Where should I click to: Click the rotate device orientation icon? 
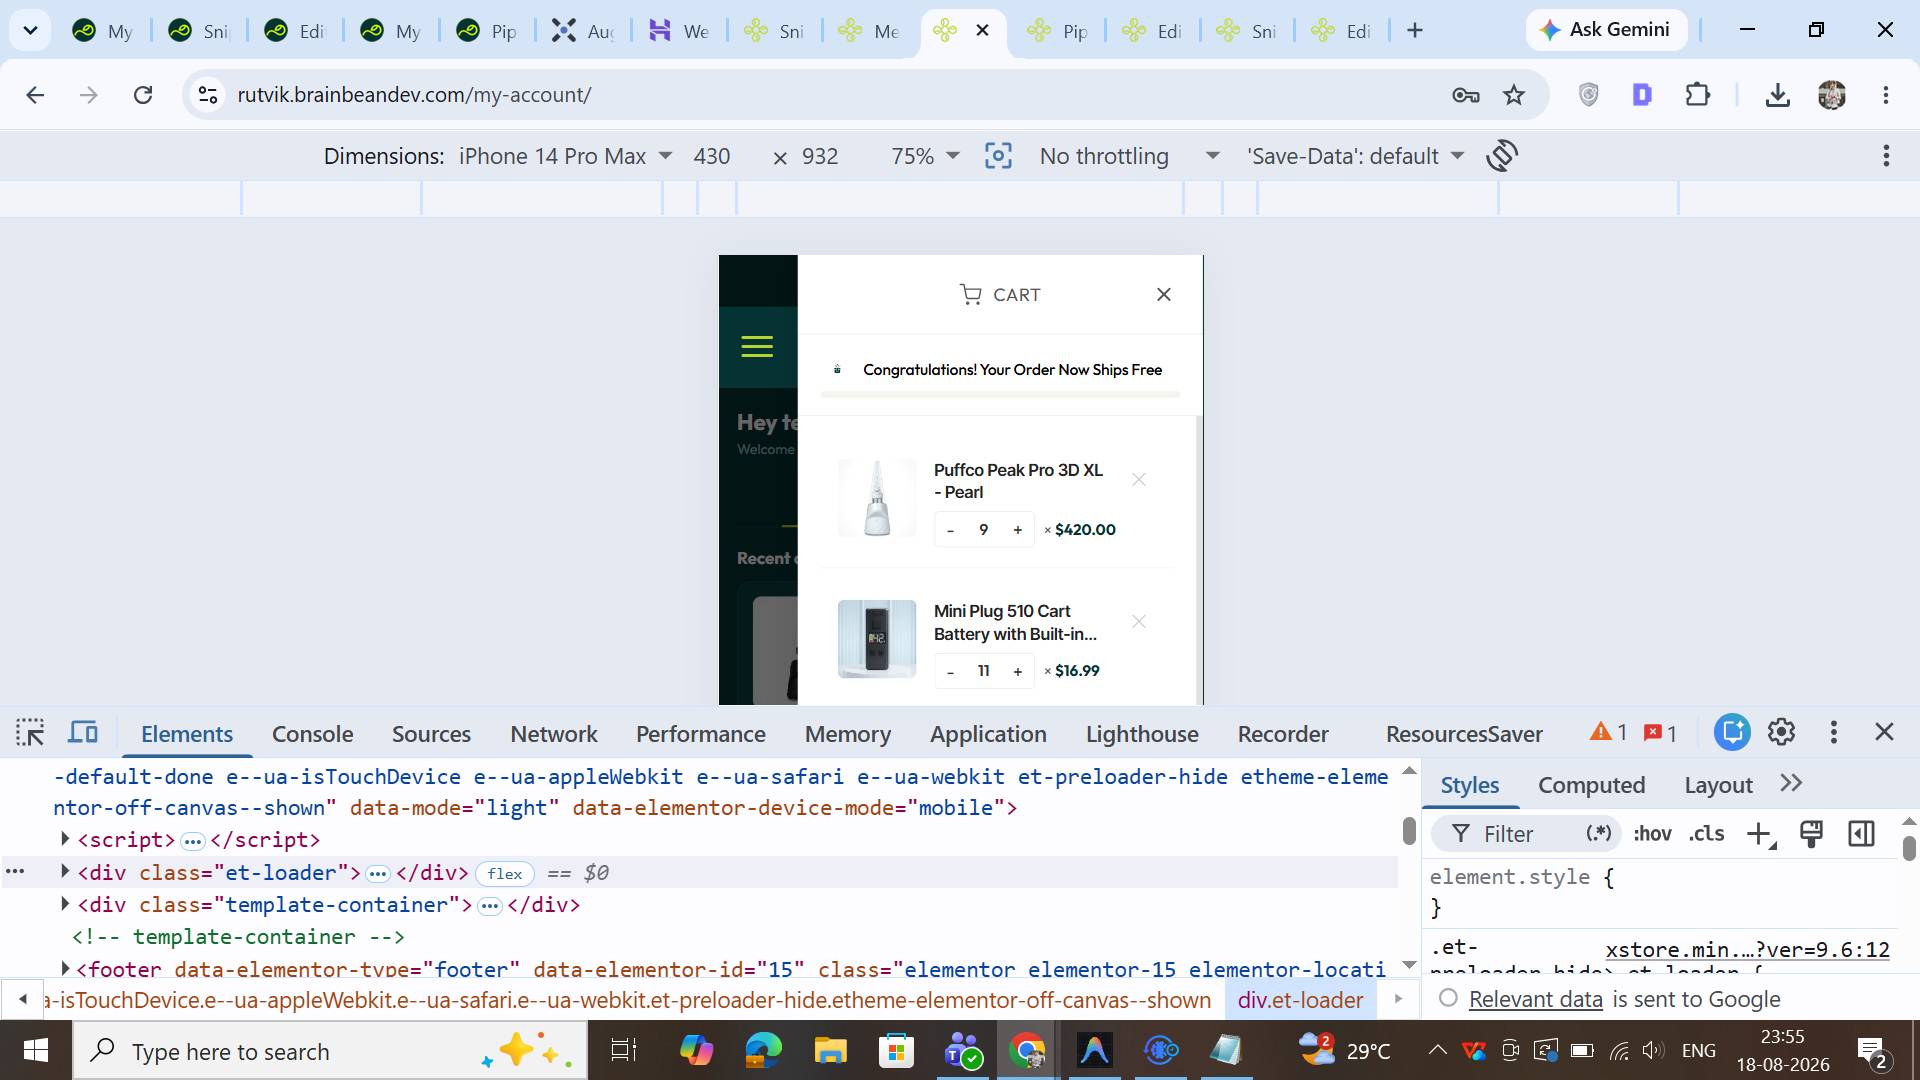[1502, 156]
